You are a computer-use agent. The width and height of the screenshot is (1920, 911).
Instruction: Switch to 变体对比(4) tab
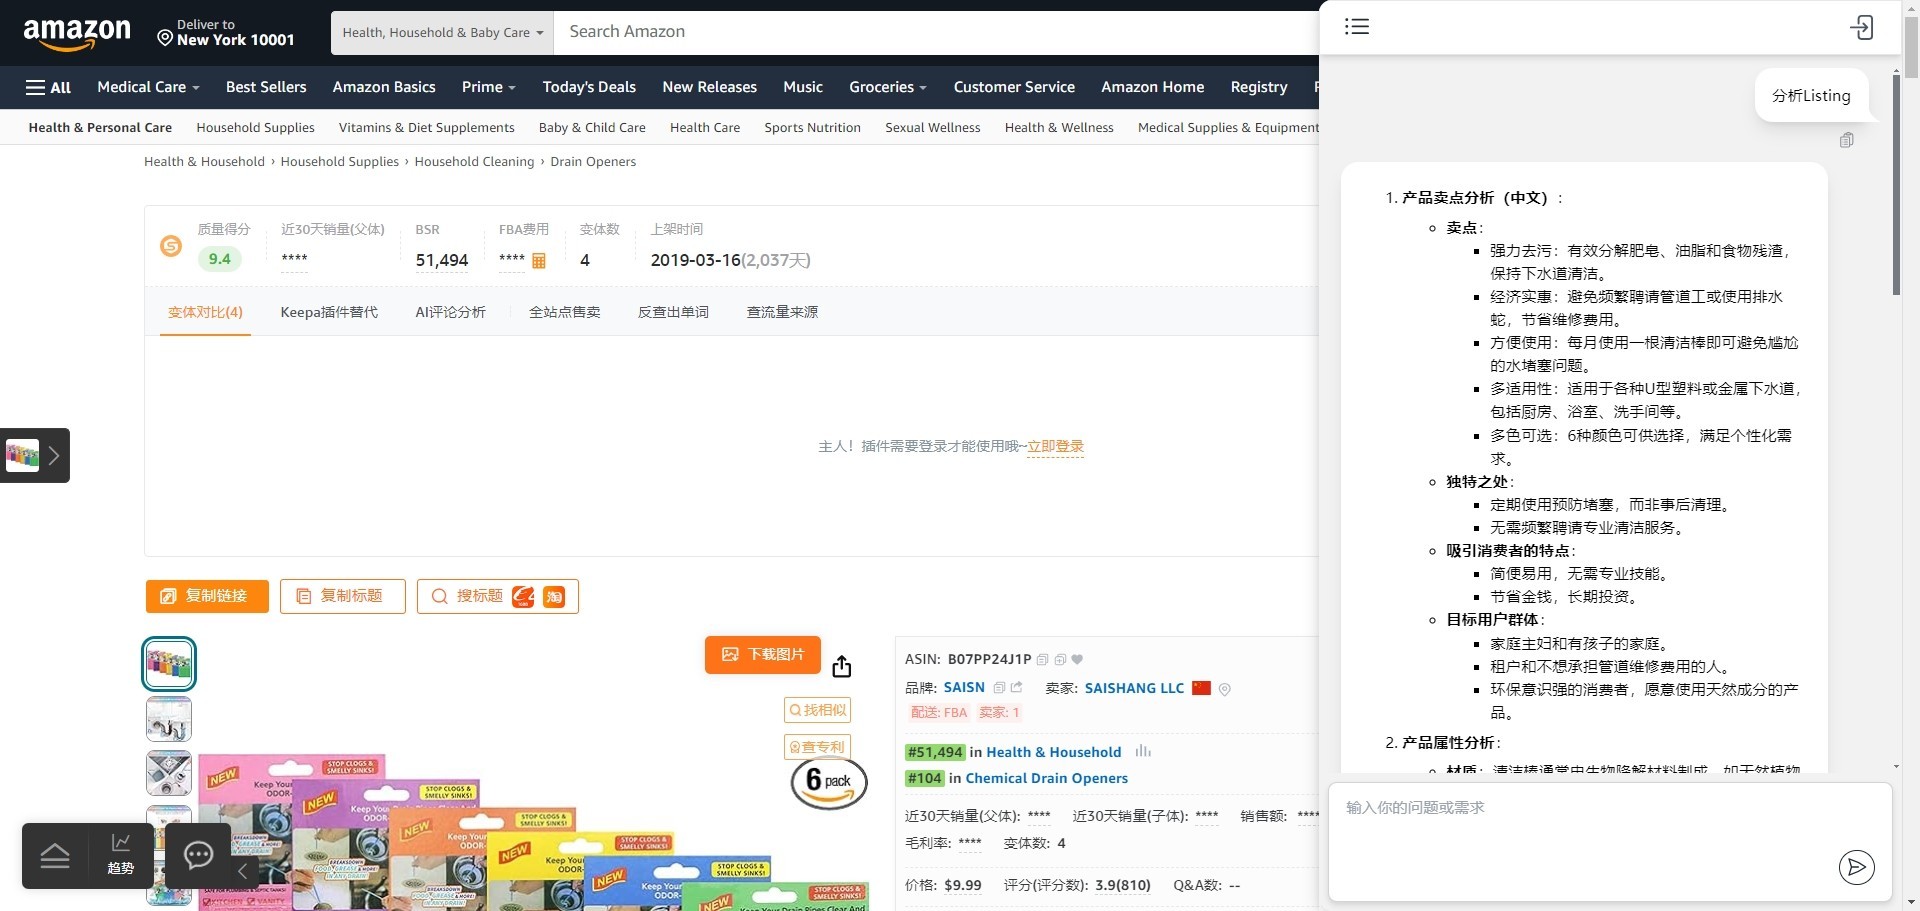205,312
